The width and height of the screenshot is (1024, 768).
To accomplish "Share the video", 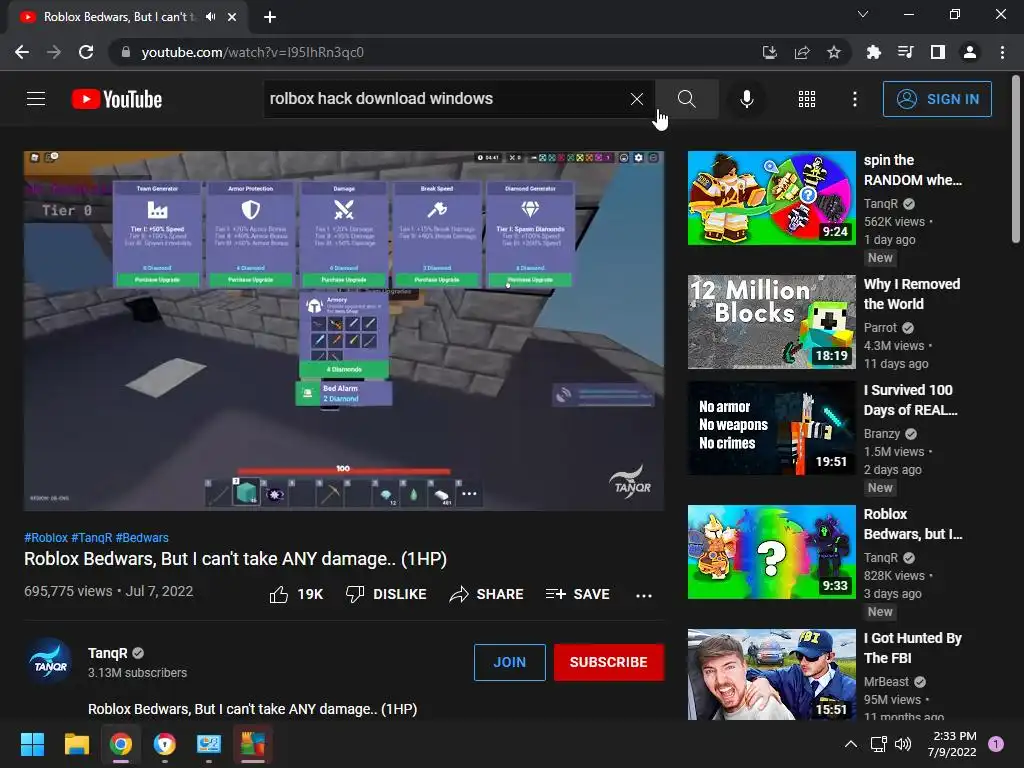I will click(x=487, y=594).
